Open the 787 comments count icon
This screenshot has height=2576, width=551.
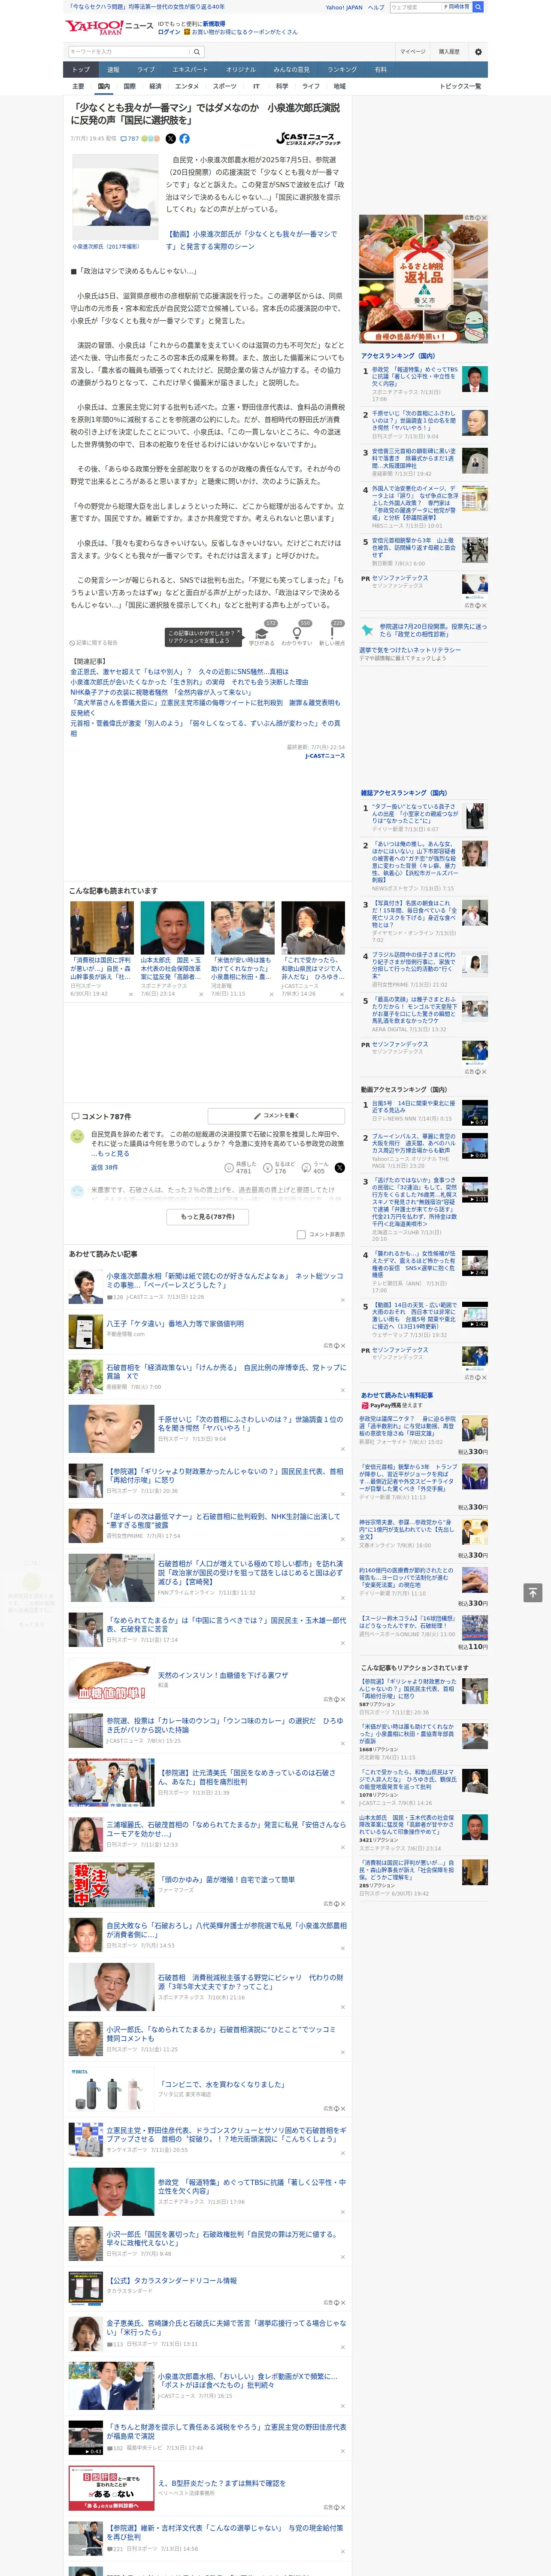click(x=130, y=139)
